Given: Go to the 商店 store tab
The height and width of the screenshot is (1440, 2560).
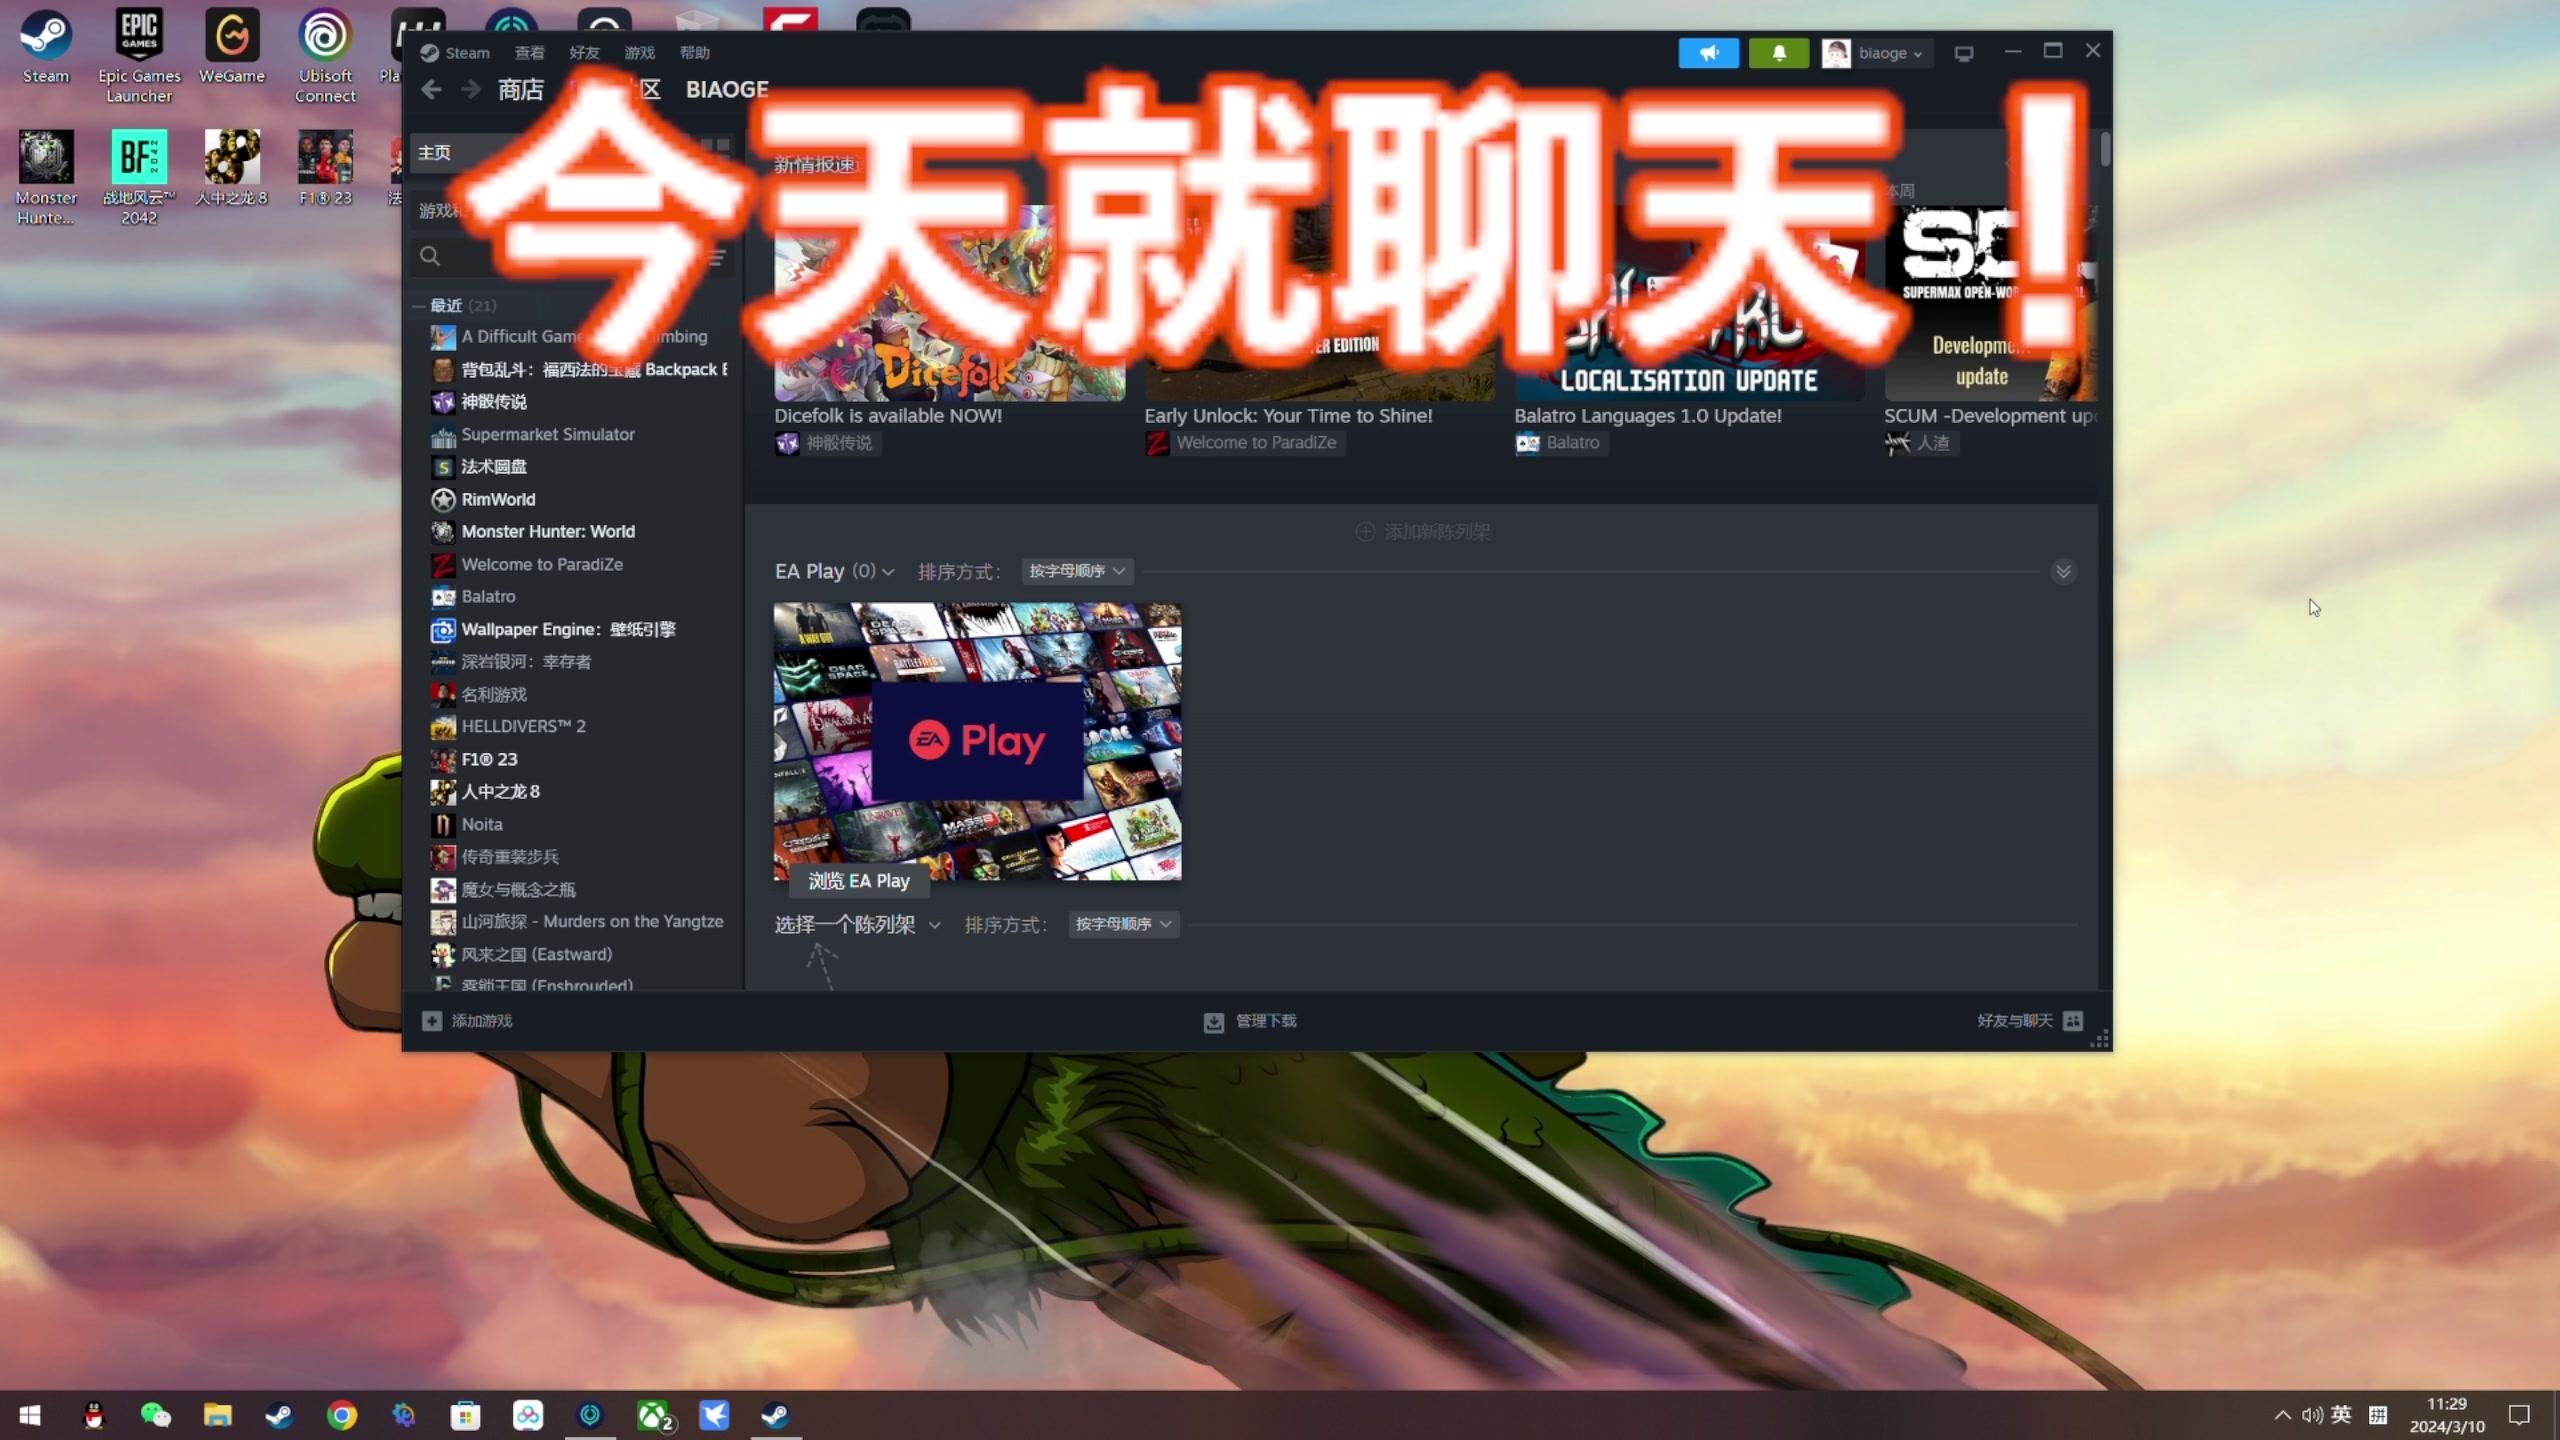Looking at the screenshot, I should pos(521,89).
